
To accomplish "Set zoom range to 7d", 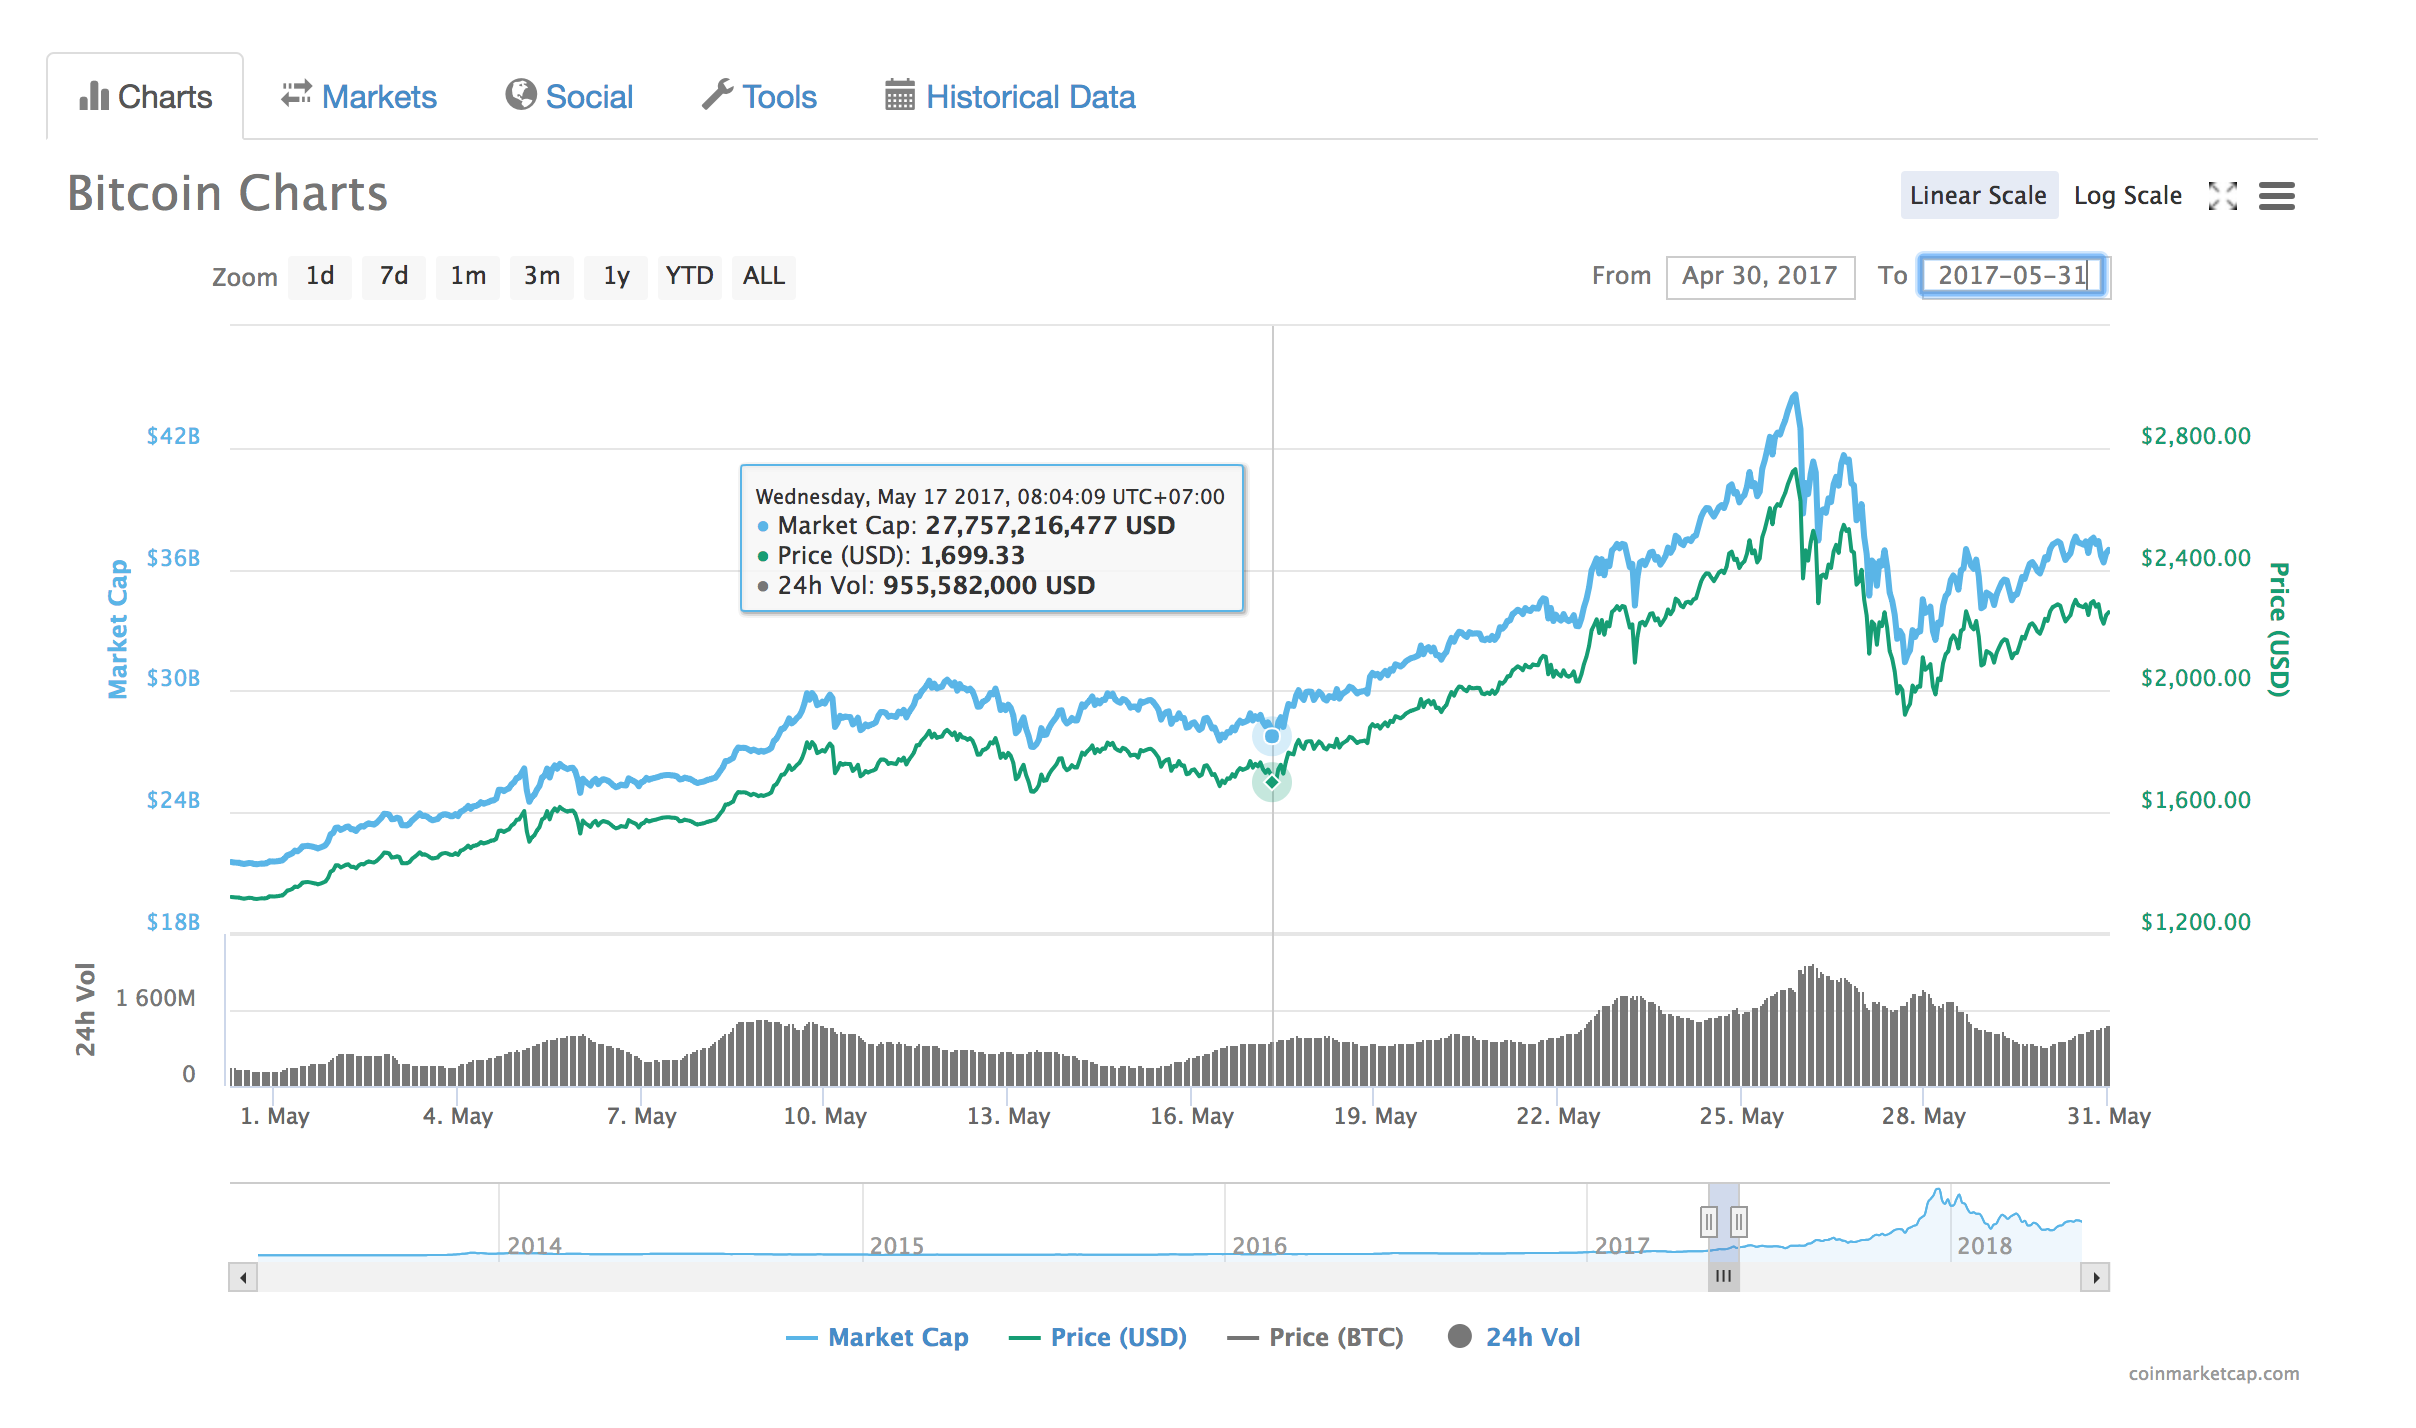I will [393, 276].
